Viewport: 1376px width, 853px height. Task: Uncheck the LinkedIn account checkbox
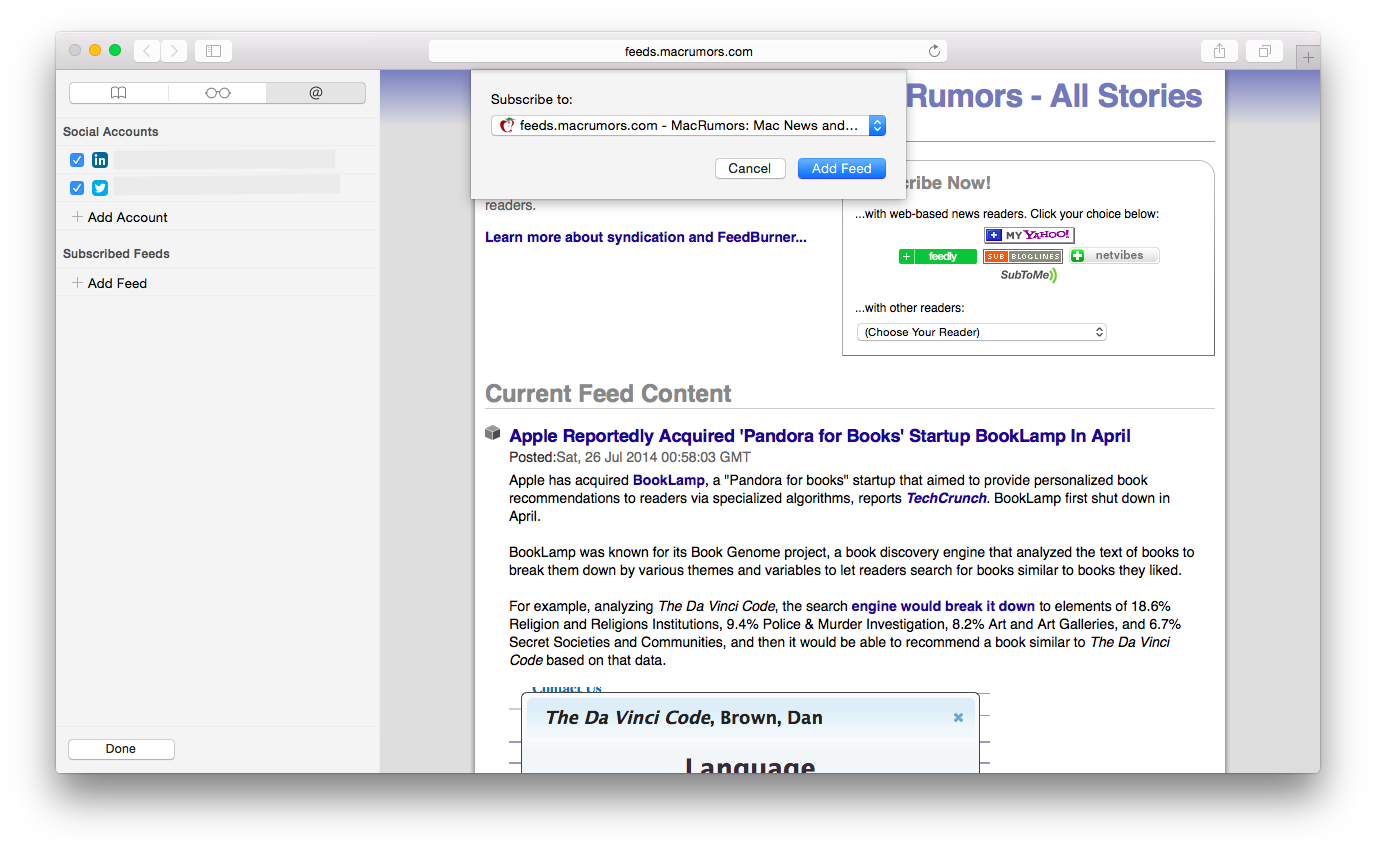coord(77,160)
